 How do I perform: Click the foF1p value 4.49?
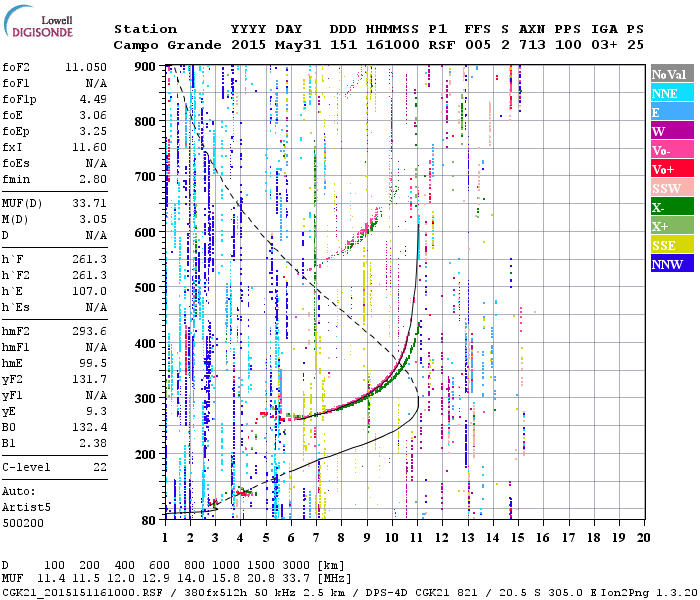tap(93, 99)
